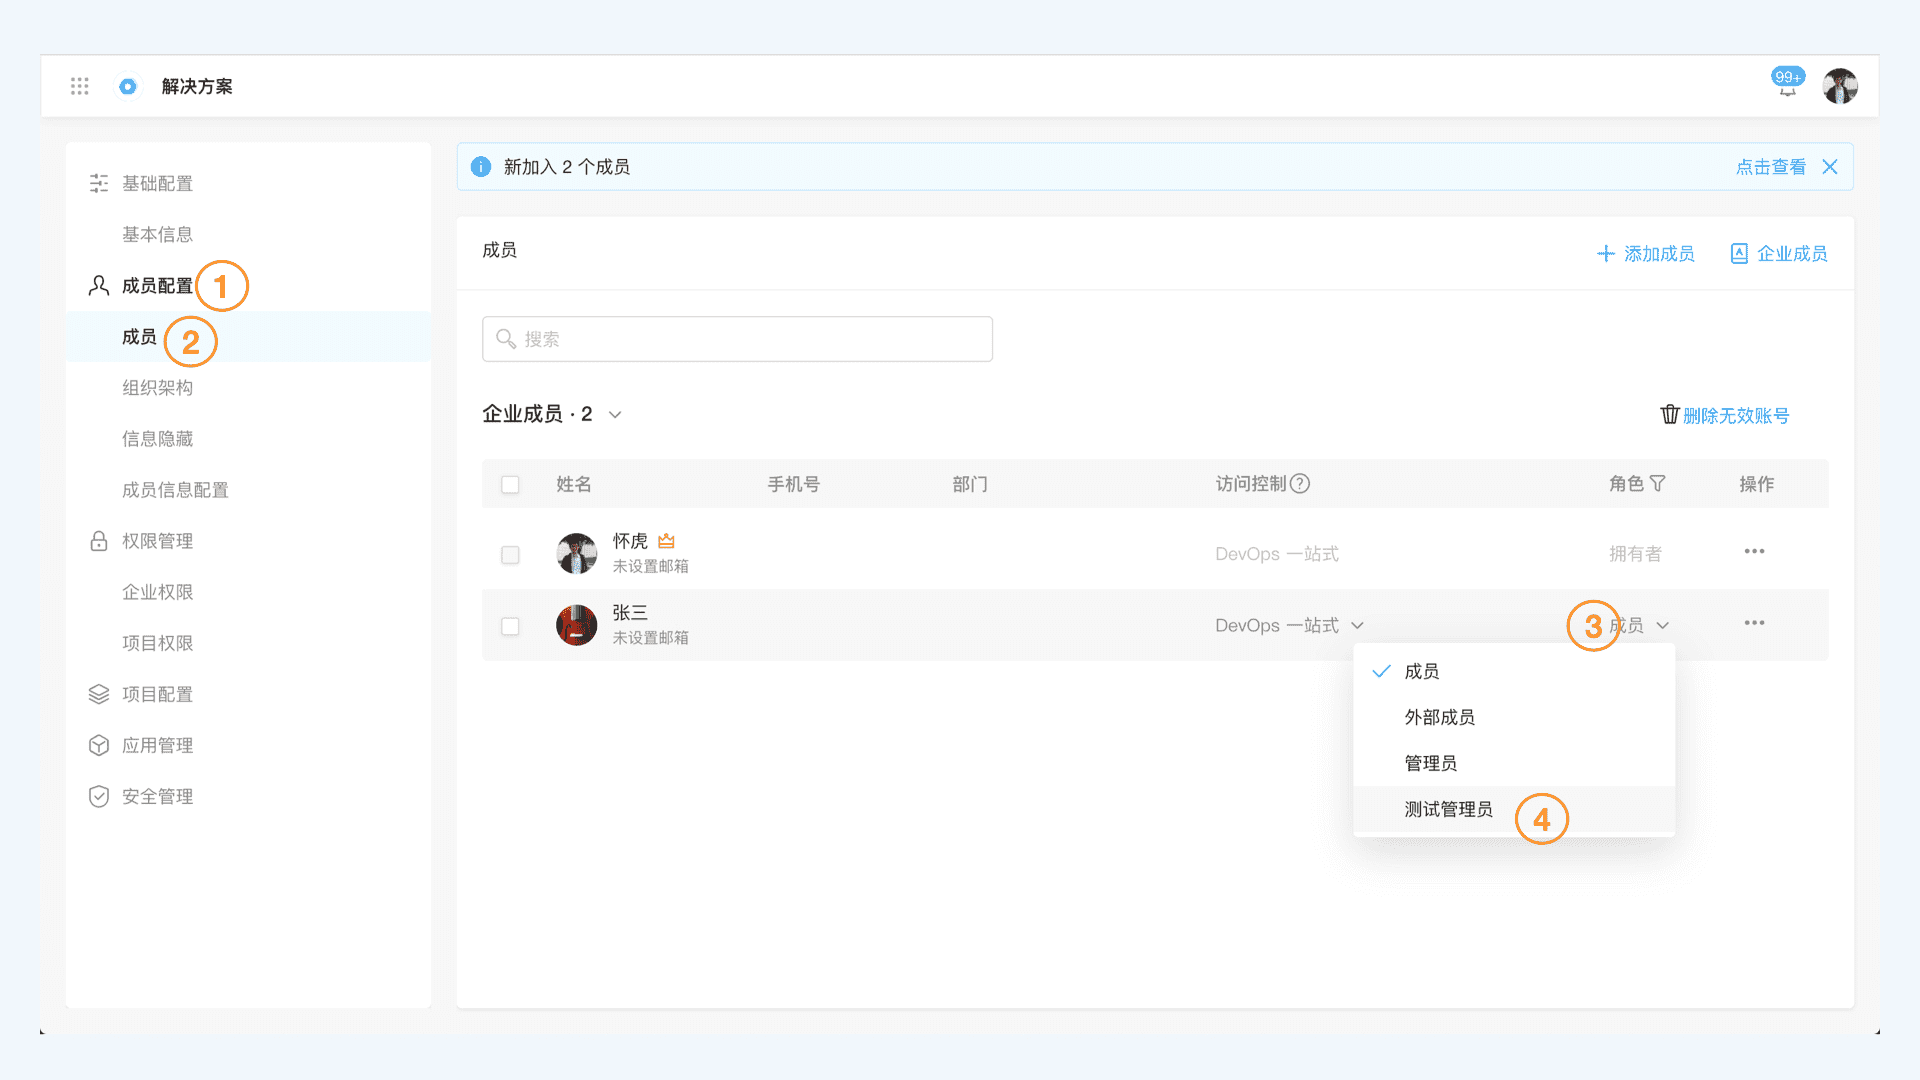Image resolution: width=1920 pixels, height=1080 pixels.
Task: Click the notification bell with 99+ badge
Action: click(x=1787, y=86)
